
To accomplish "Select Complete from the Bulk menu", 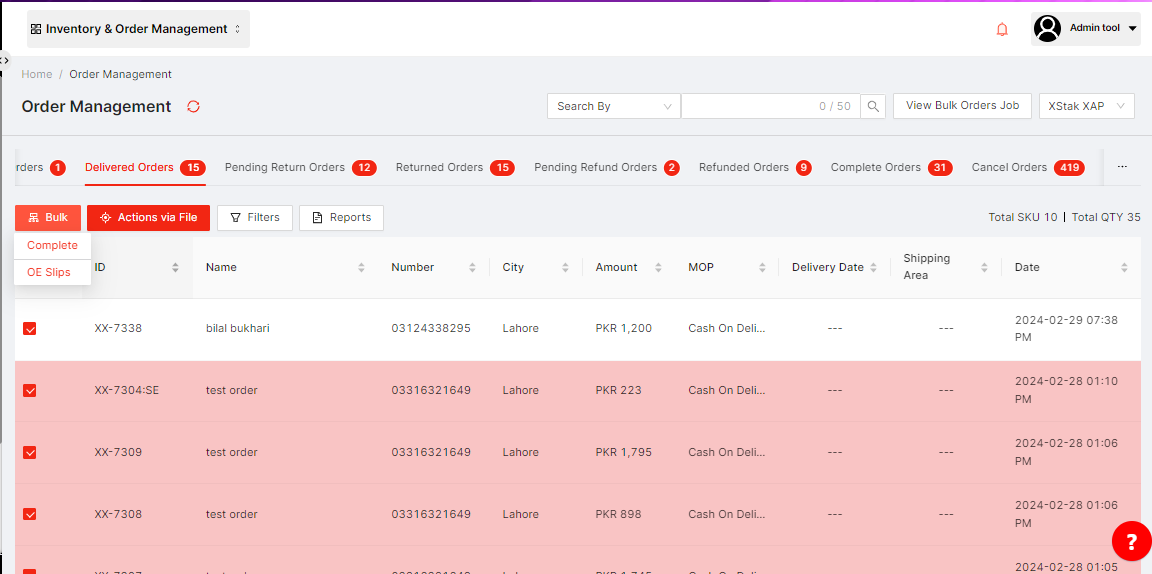I will pyautogui.click(x=52, y=245).
